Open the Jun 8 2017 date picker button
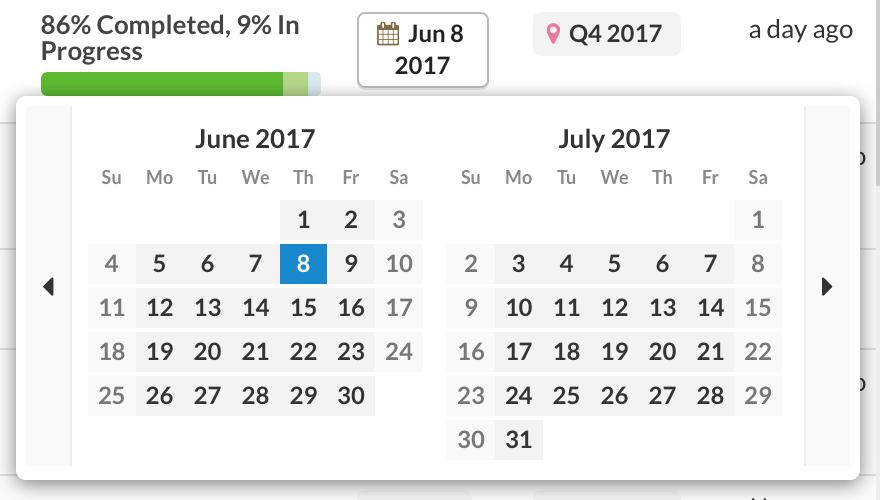This screenshot has width=880, height=500. click(x=423, y=50)
